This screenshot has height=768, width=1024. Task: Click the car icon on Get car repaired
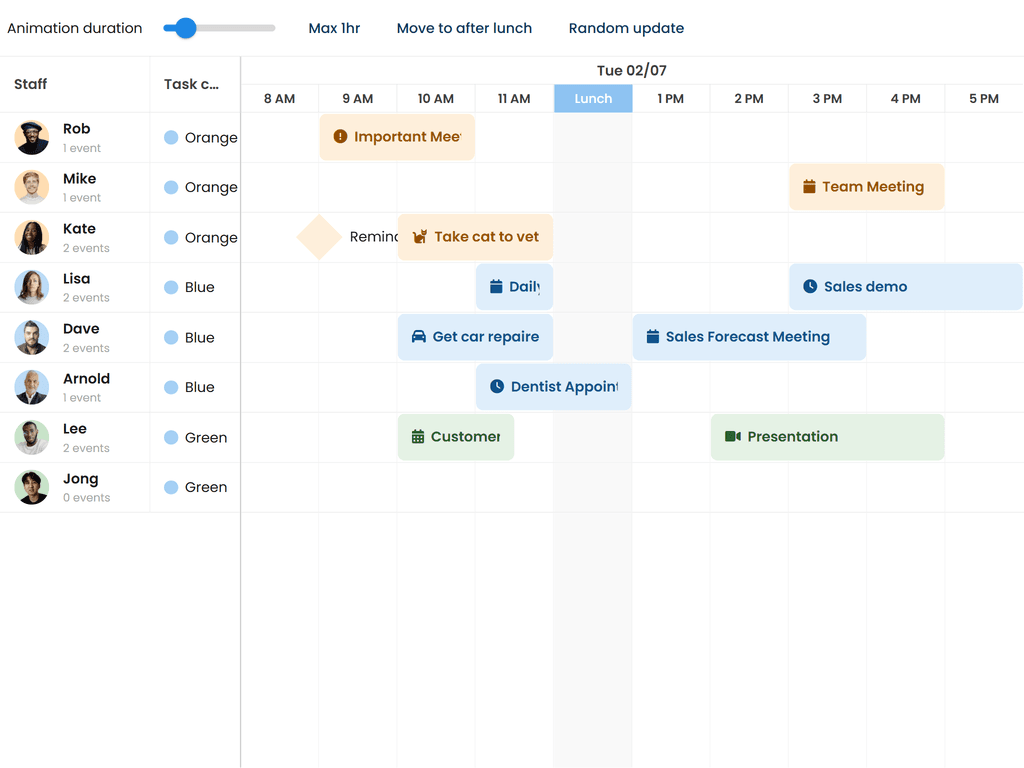pyautogui.click(x=419, y=337)
